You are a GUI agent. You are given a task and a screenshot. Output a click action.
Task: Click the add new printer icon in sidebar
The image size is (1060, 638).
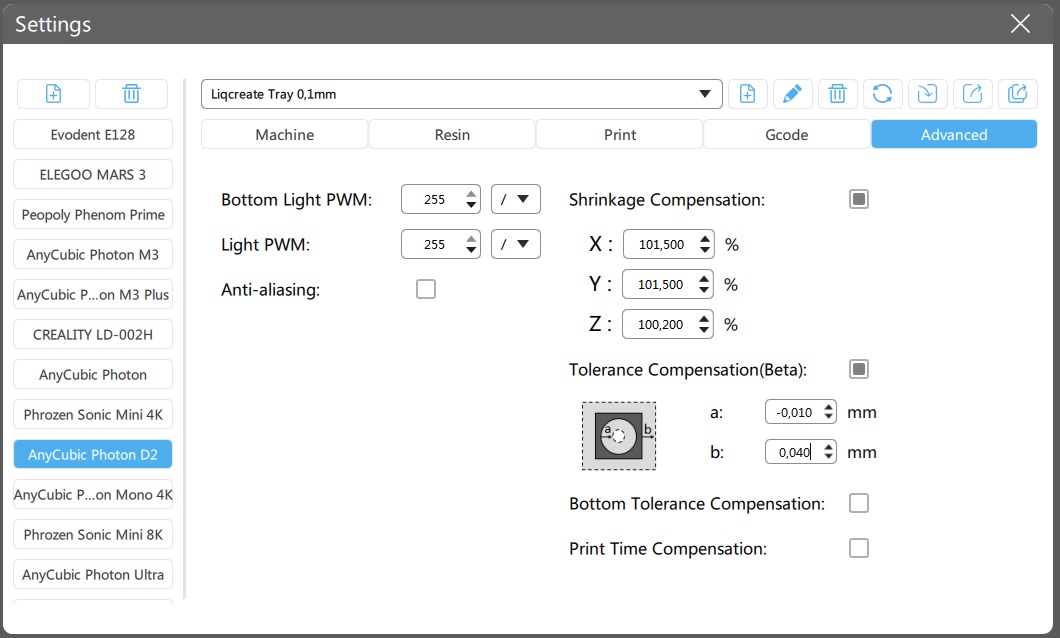coord(53,94)
